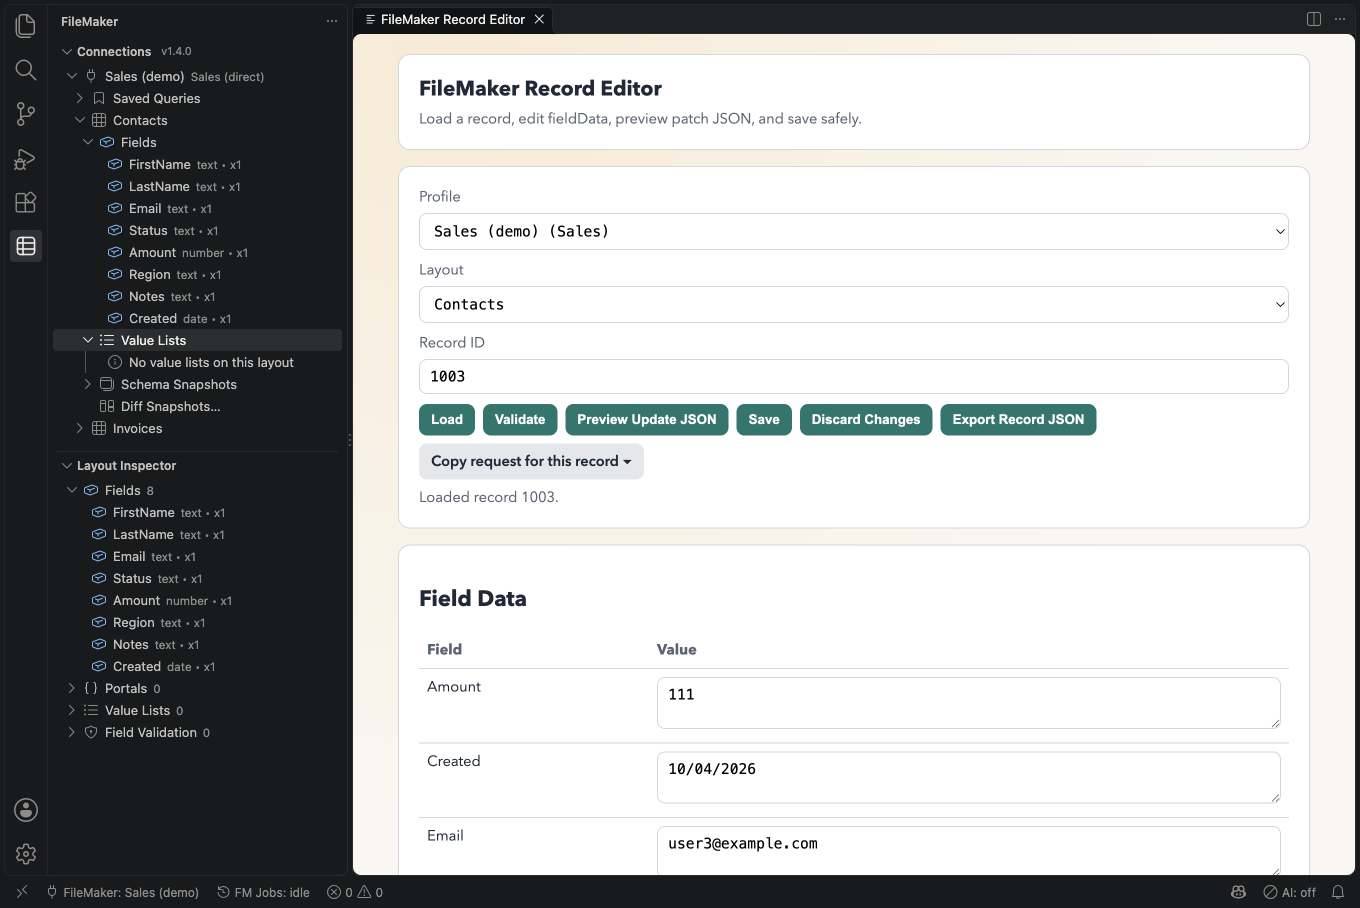Close the FileMaker Record Editor tab

[x=539, y=19]
